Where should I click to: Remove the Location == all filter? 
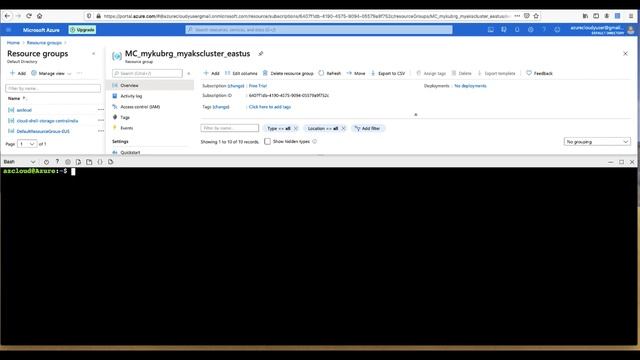(x=343, y=128)
